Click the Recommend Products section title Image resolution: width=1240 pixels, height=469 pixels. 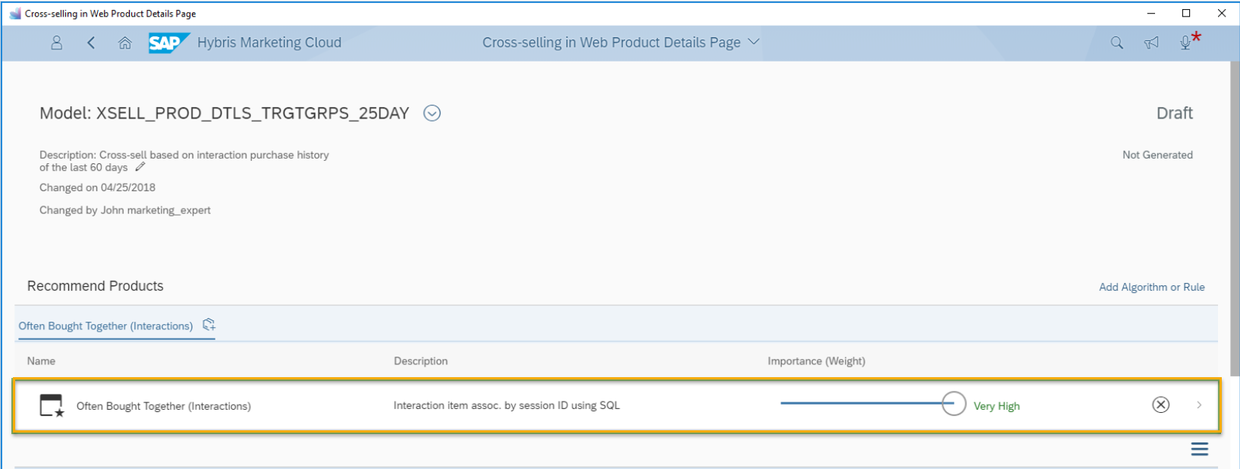95,286
